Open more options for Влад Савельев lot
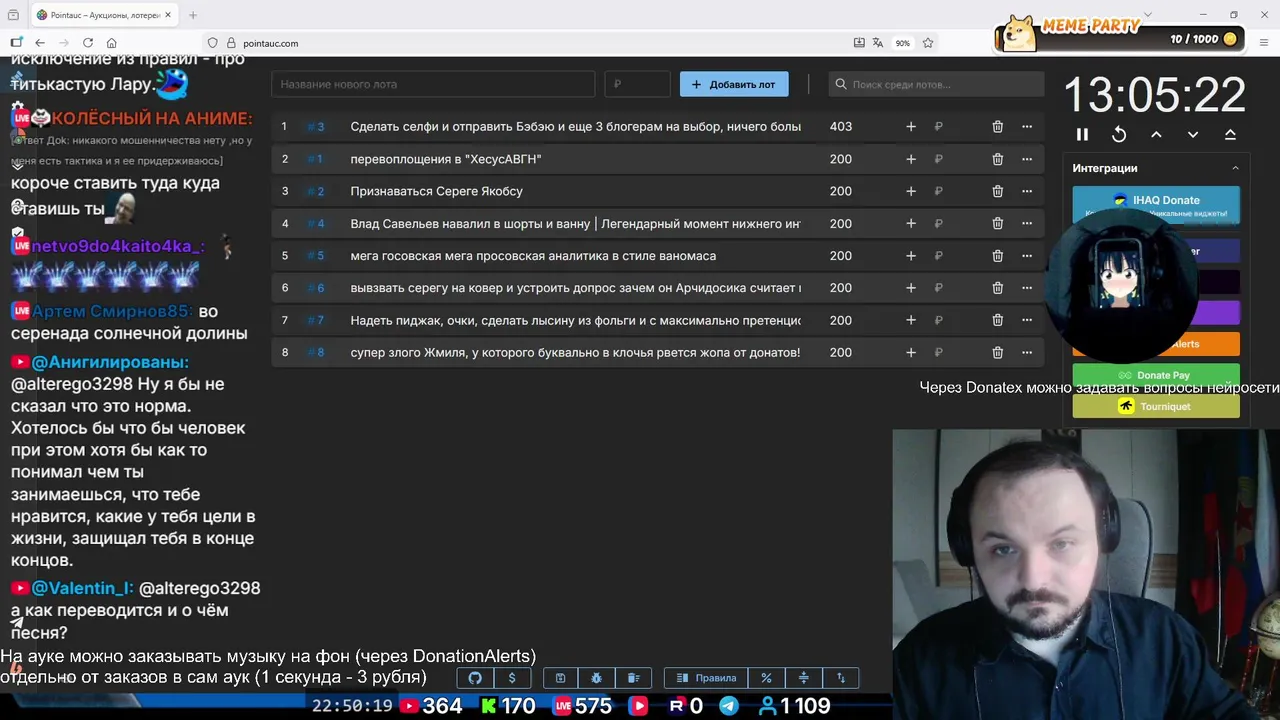Image resolution: width=1280 pixels, height=720 pixels. 1027,224
